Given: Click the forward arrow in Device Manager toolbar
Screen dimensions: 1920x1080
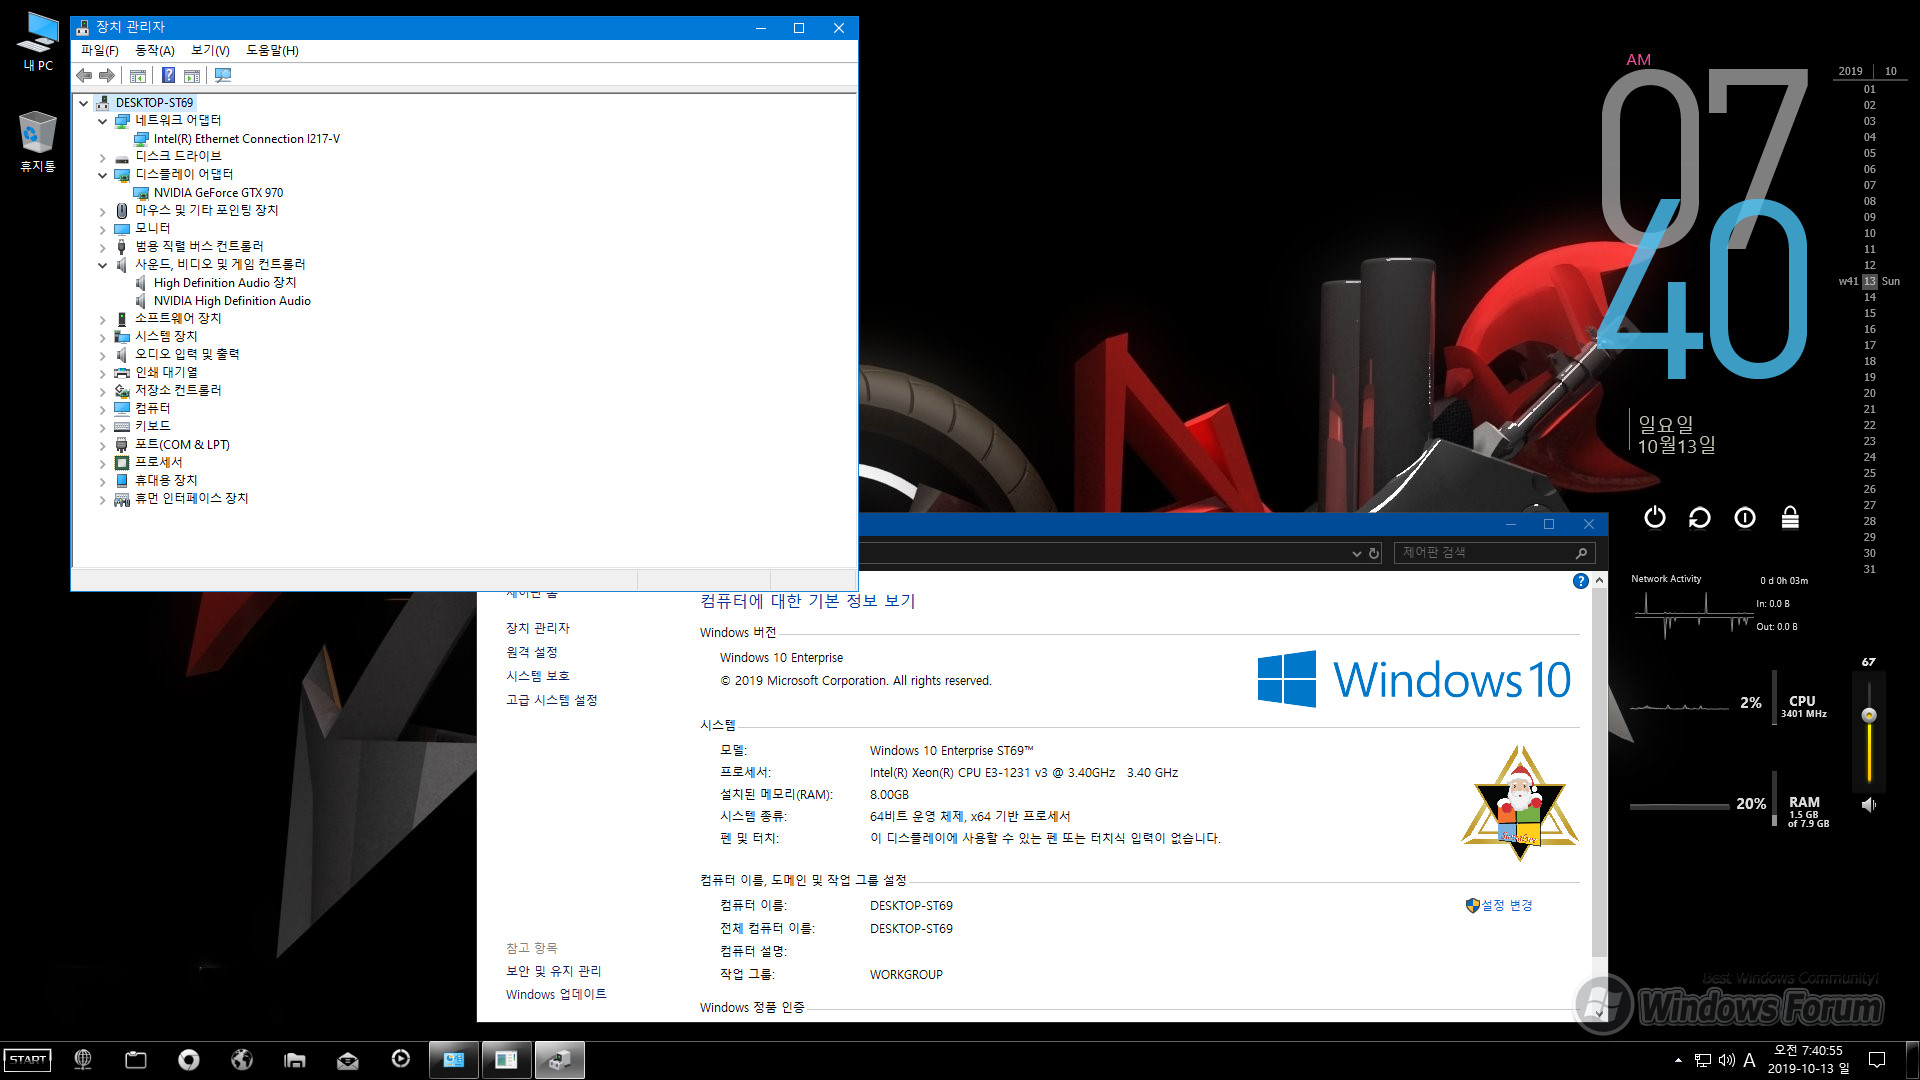Looking at the screenshot, I should coord(107,76).
